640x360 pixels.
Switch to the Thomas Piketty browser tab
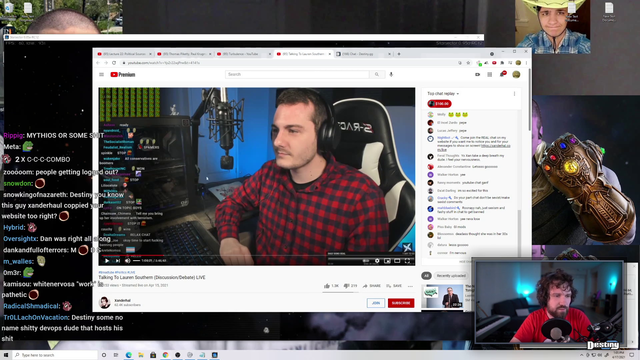[183, 54]
